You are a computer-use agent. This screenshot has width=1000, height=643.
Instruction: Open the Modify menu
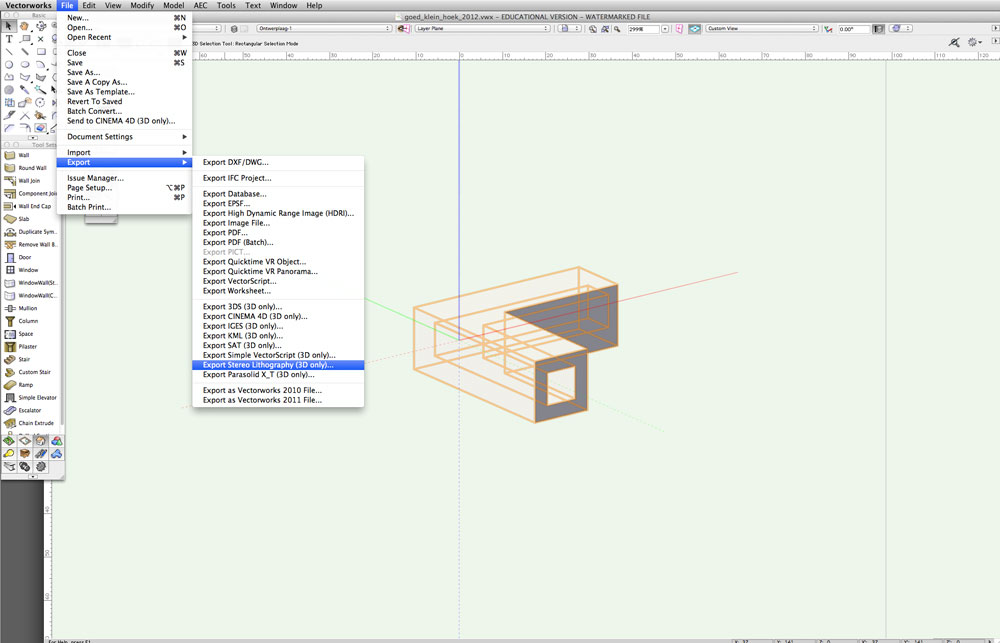click(x=142, y=5)
